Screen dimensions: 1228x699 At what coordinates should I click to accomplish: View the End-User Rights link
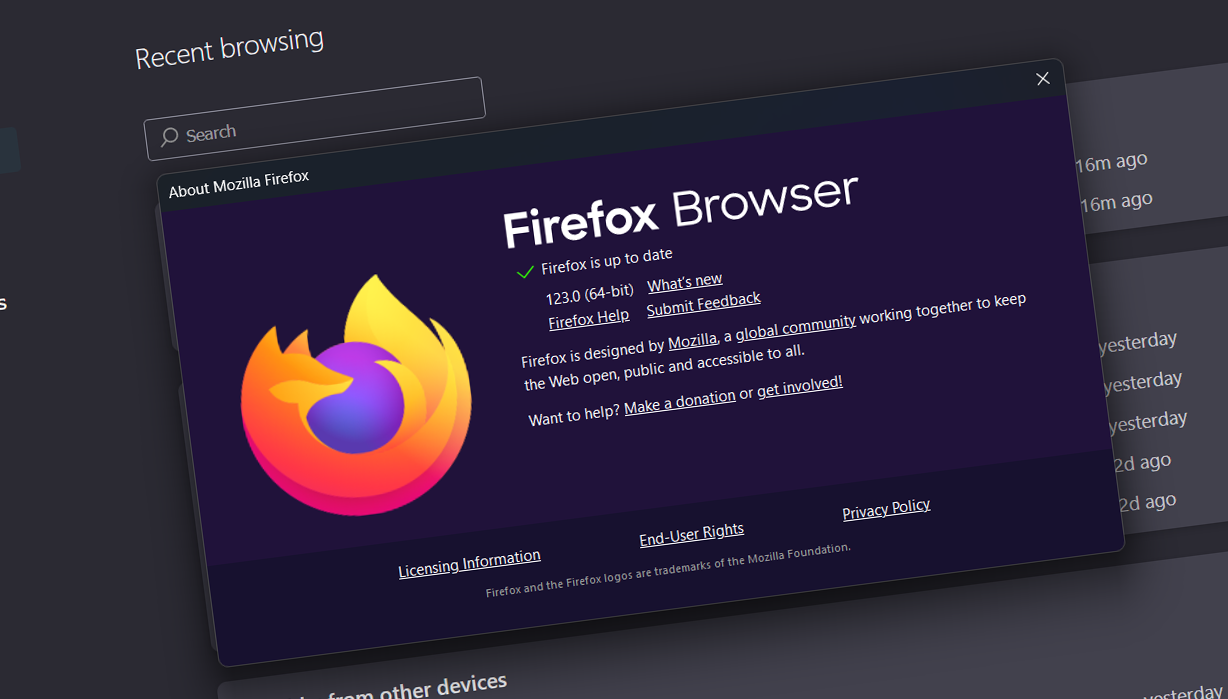coord(691,535)
